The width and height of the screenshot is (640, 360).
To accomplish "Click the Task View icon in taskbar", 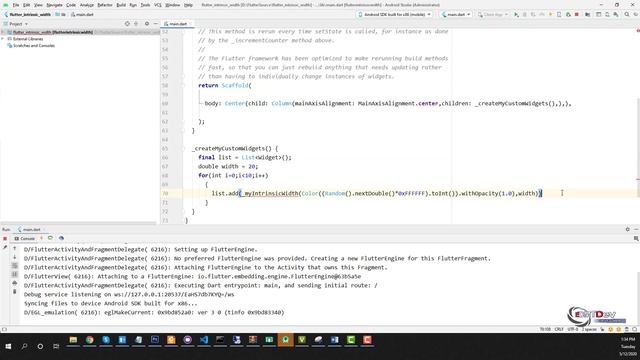I will tap(56, 347).
